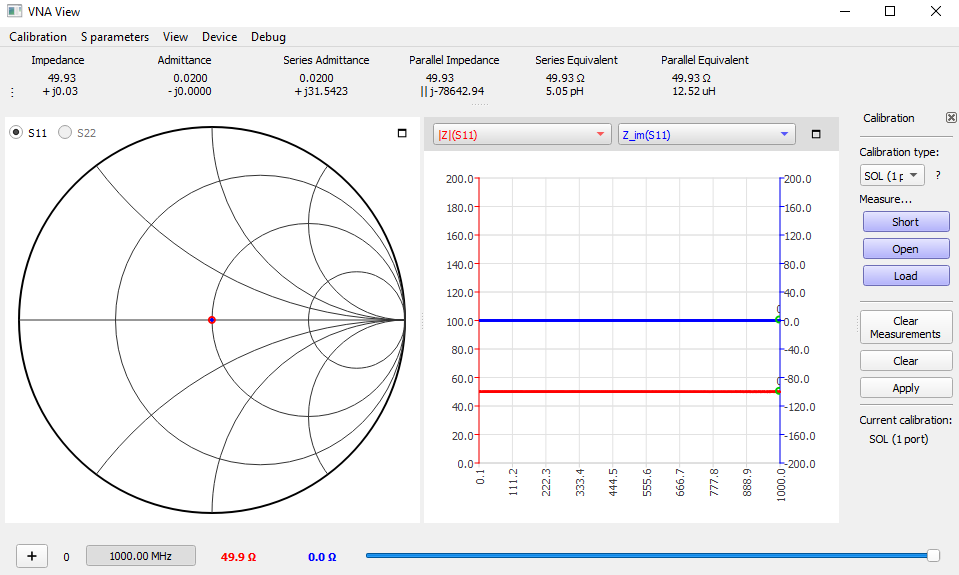Click the calibration type help question mark

pyautogui.click(x=938, y=175)
